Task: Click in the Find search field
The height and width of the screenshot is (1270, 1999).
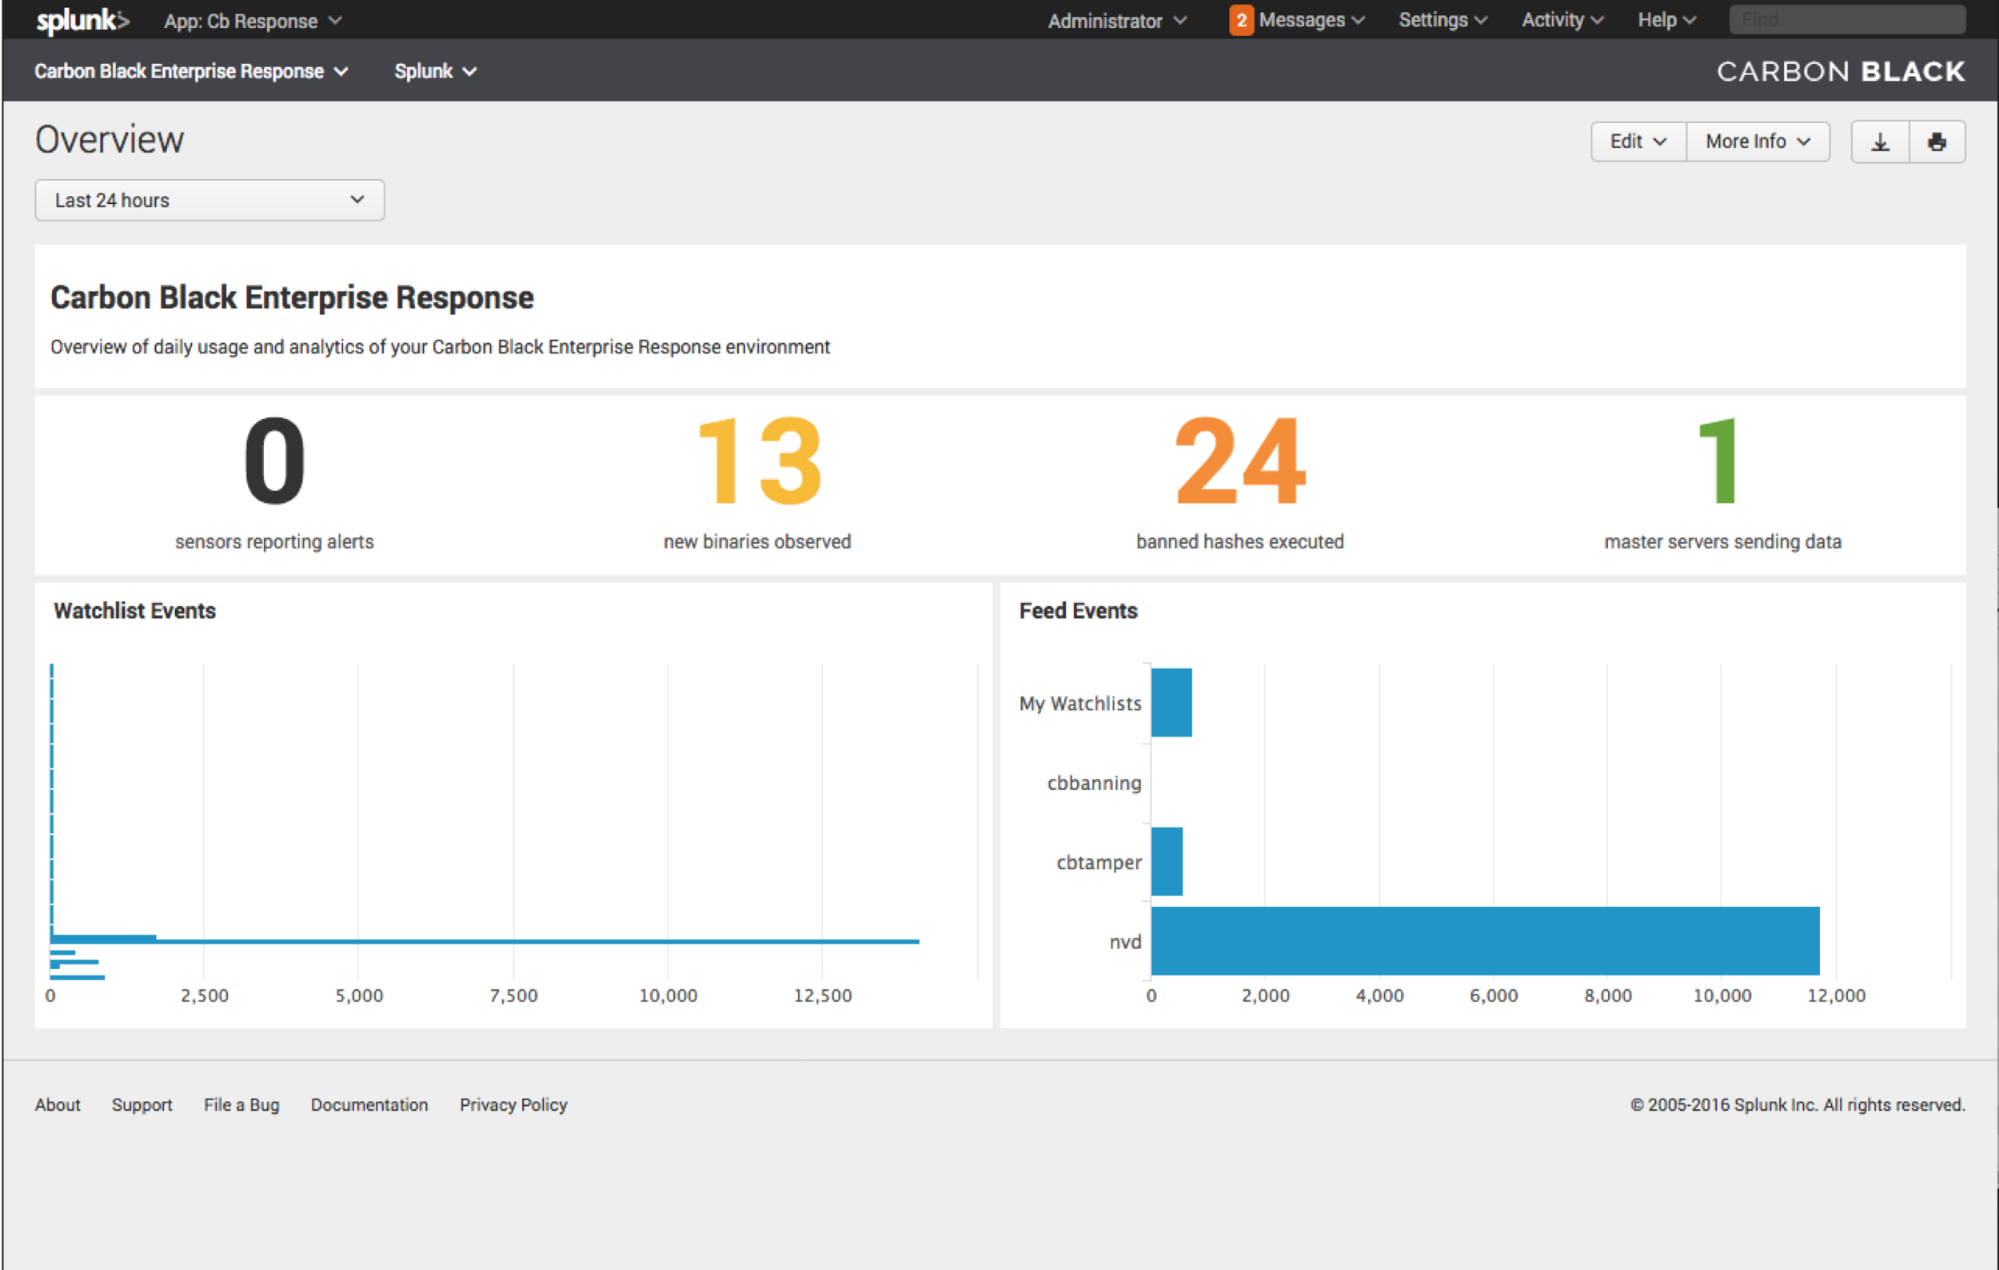Action: pos(1847,20)
